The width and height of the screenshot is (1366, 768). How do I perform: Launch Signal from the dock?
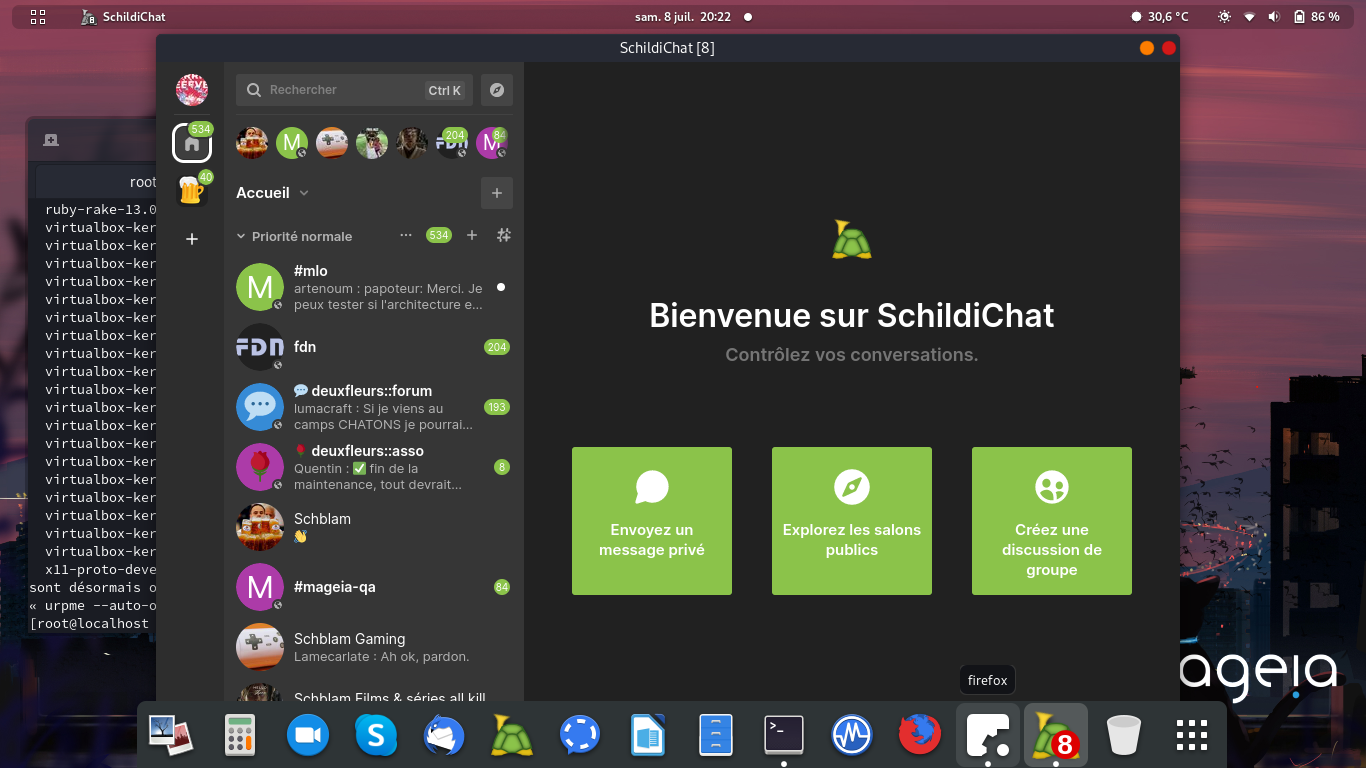(580, 735)
